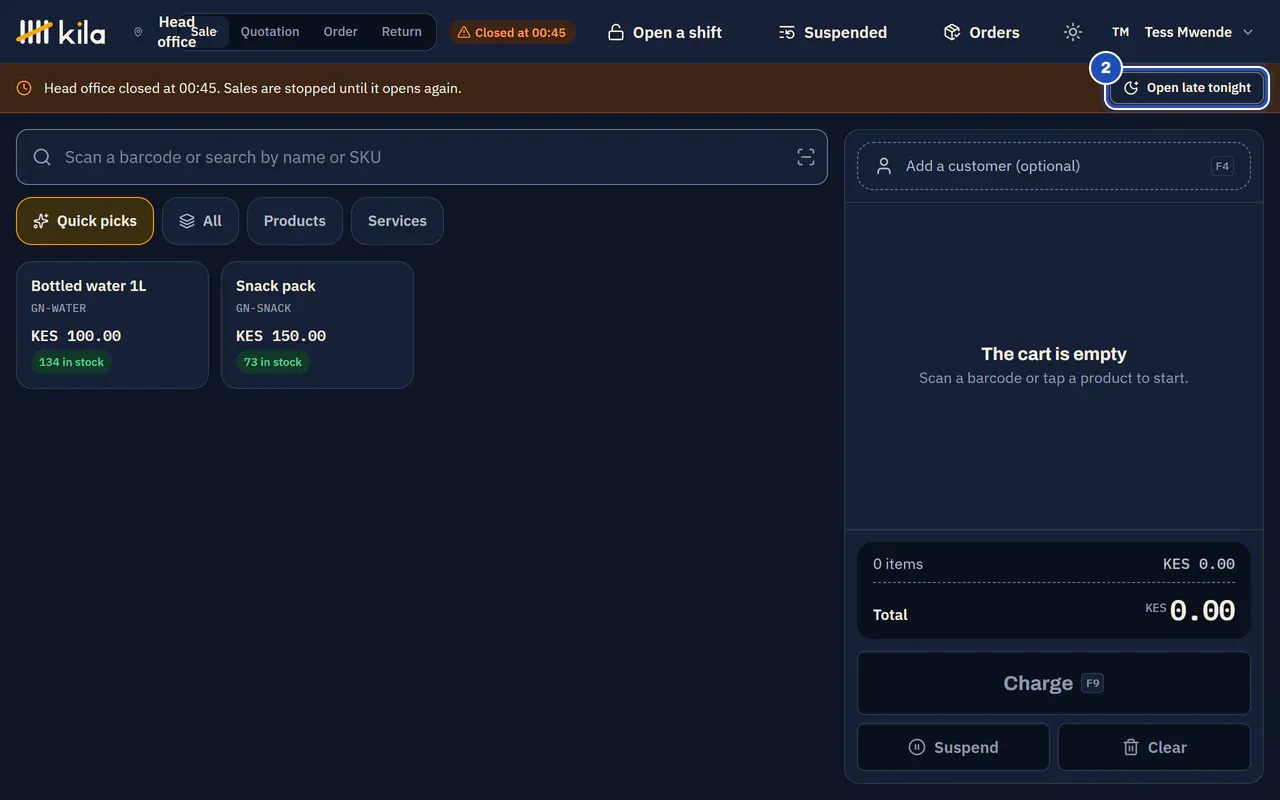The width and height of the screenshot is (1280, 800).
Task: Click the '0 items' cart count
Action: pos(898,564)
